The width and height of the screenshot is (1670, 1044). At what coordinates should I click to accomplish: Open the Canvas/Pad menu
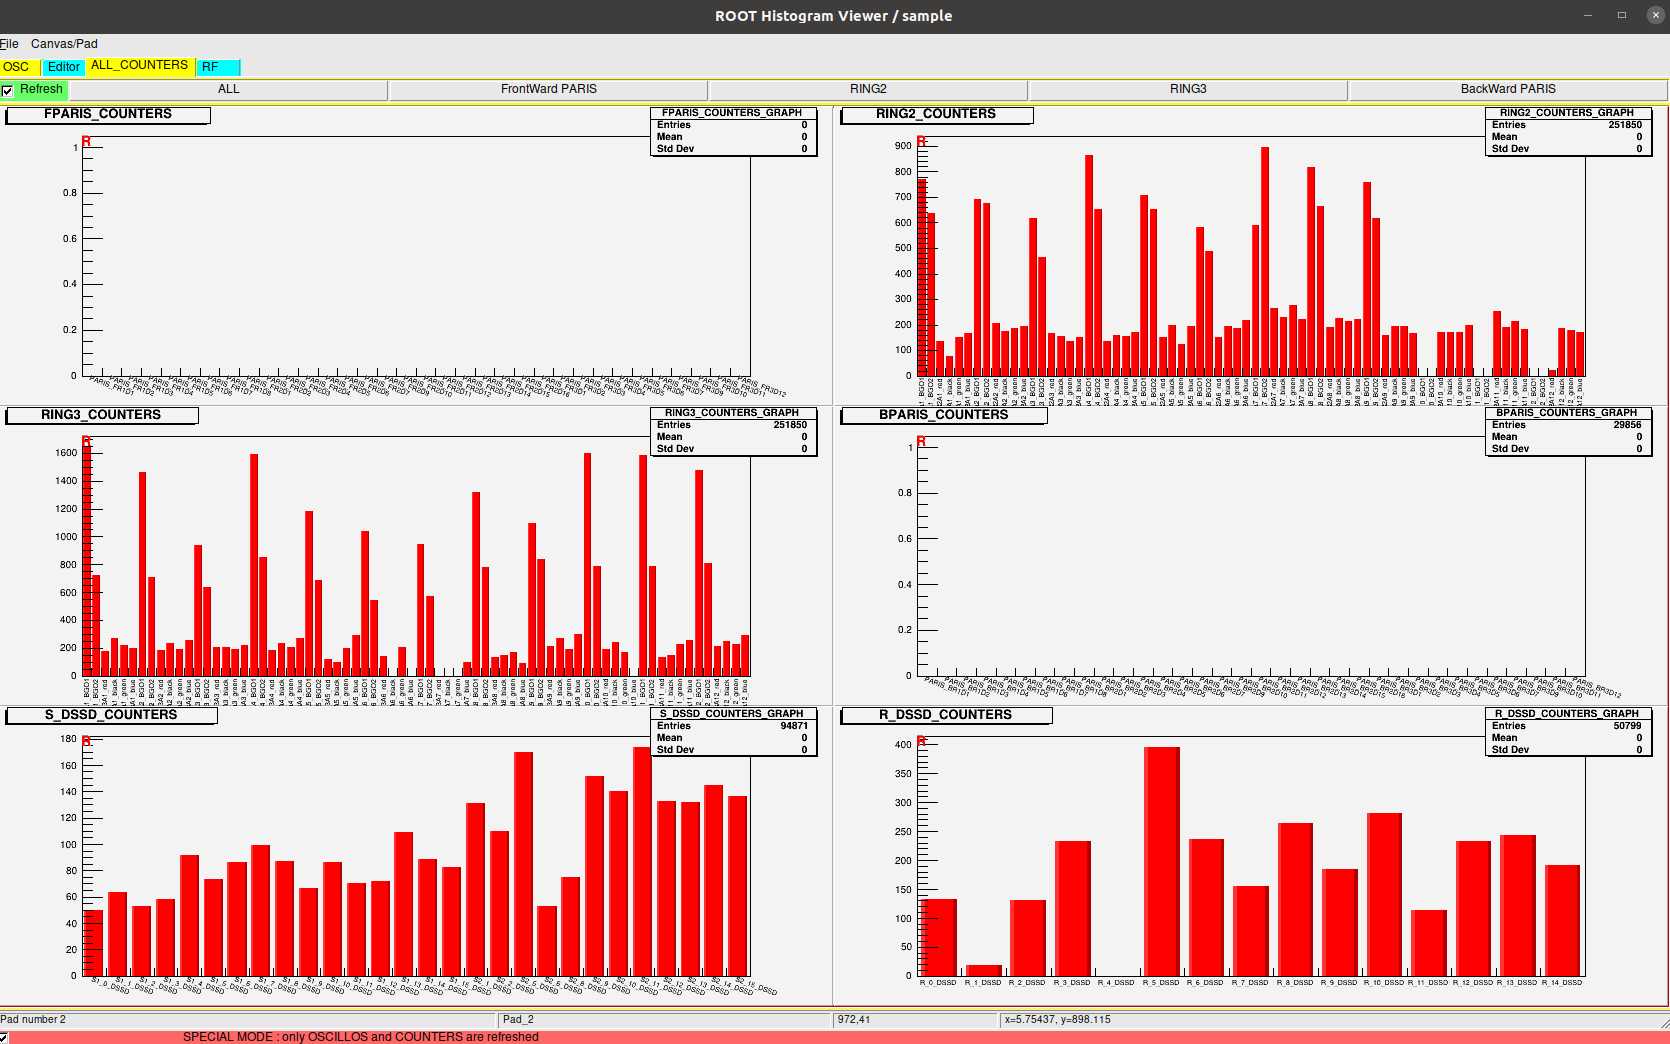point(64,44)
